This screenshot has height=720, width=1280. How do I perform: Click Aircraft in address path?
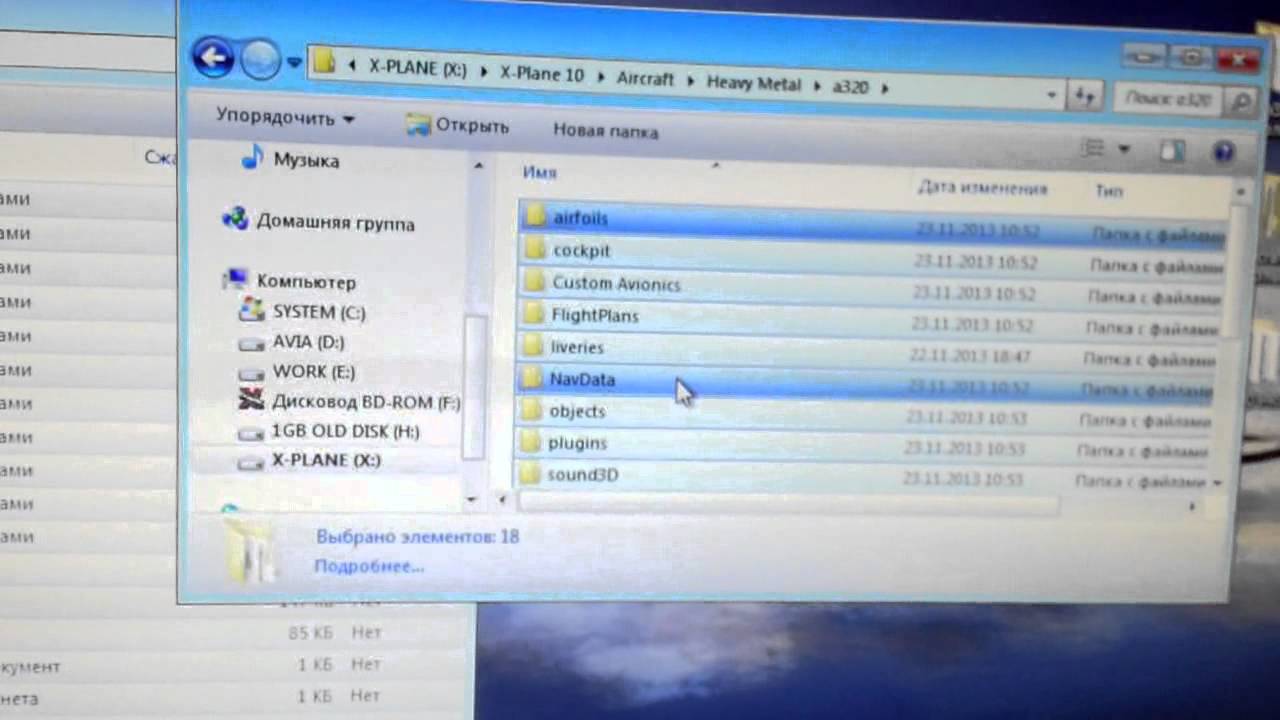click(645, 78)
